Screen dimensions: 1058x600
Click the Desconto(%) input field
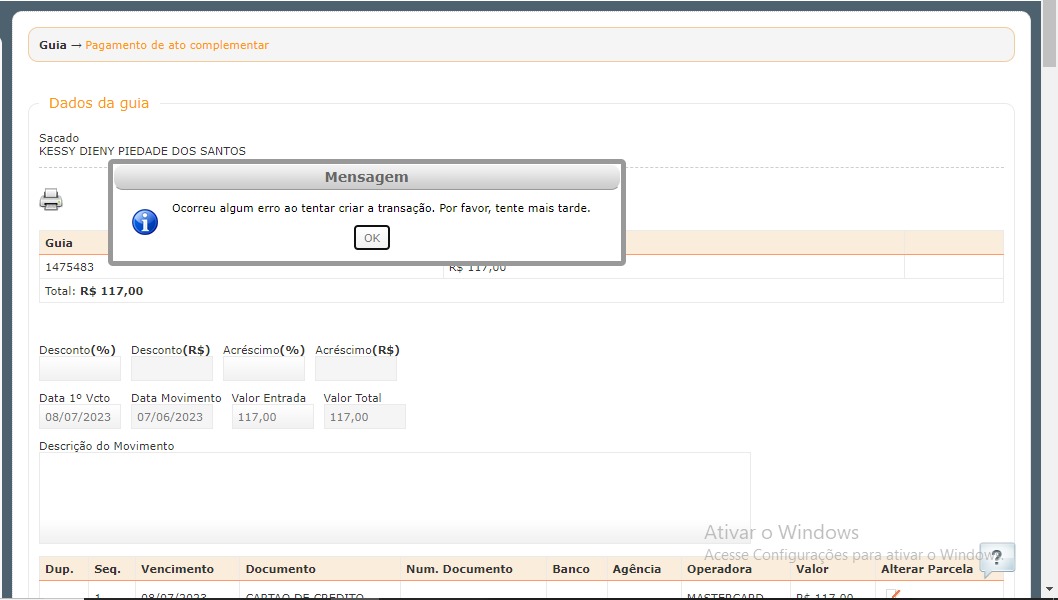pyautogui.click(x=80, y=369)
